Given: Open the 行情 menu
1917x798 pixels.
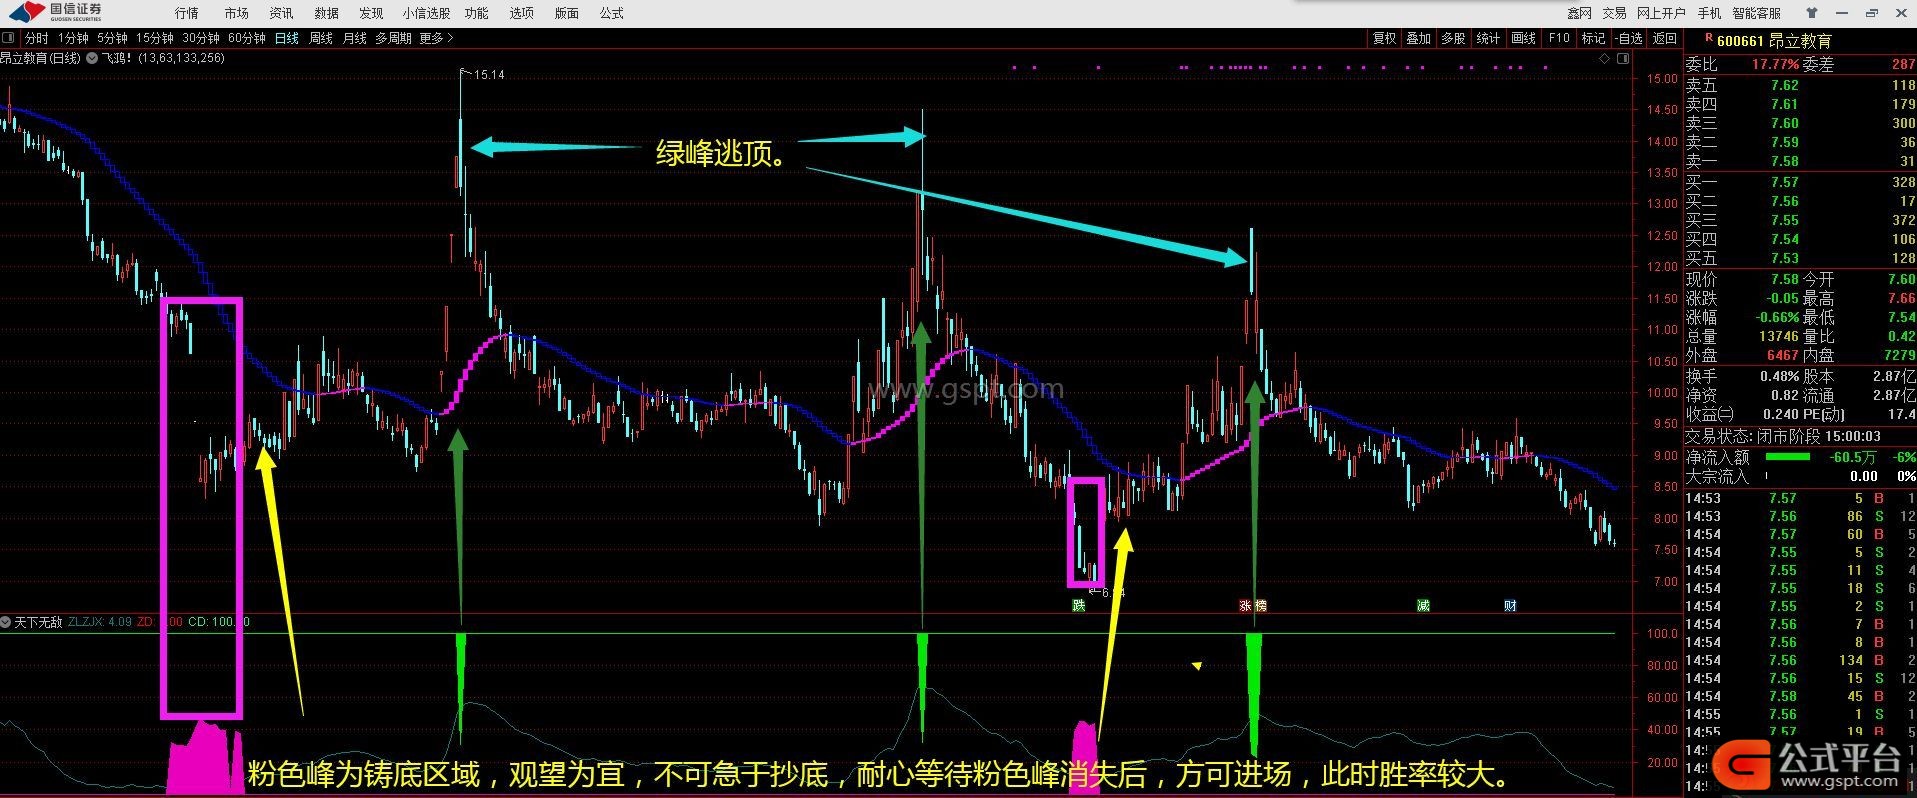Looking at the screenshot, I should 186,13.
